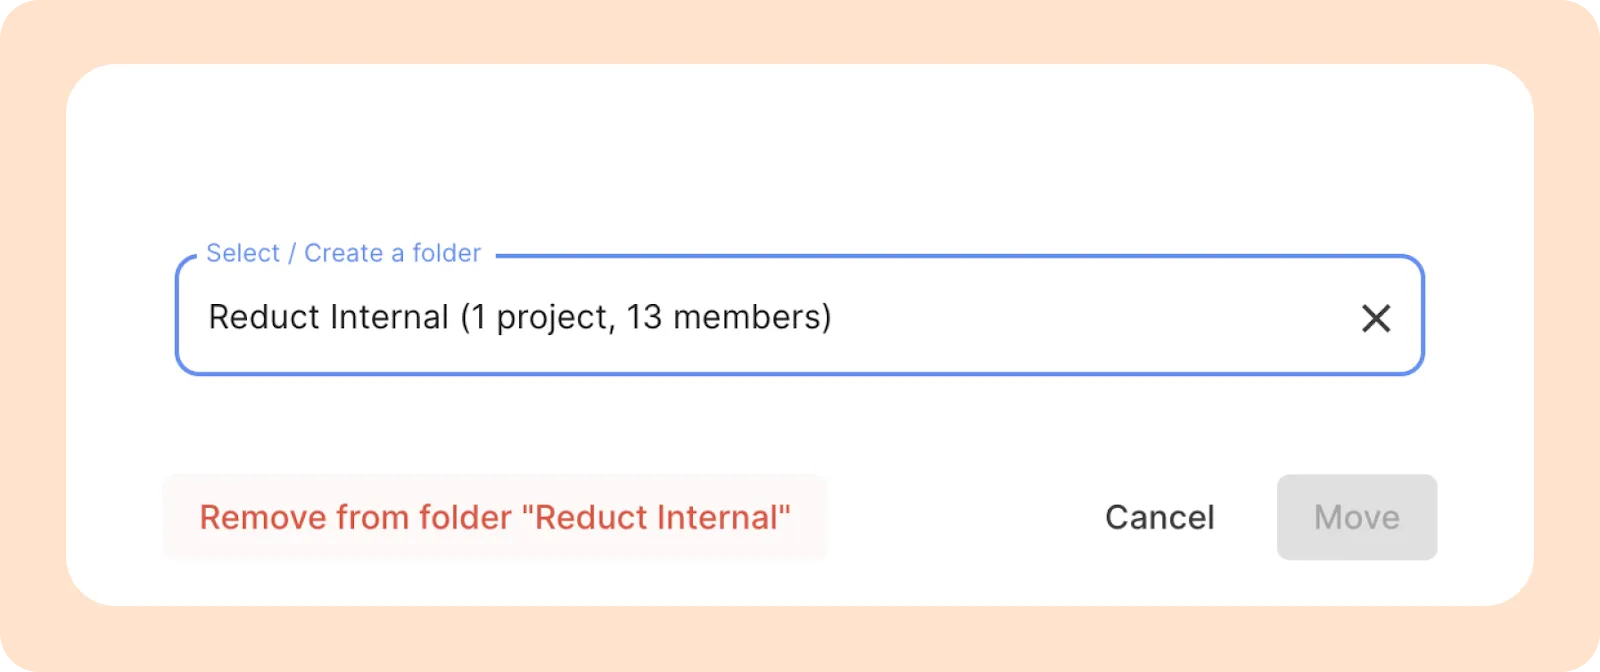
Task: Reset the folder selection using the cross icon
Action: pyautogui.click(x=1376, y=318)
